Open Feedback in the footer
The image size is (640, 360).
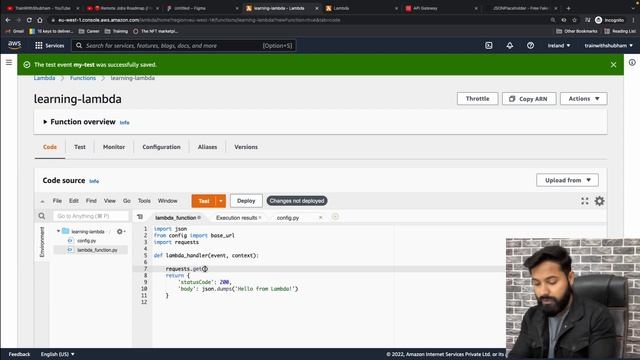(19, 354)
